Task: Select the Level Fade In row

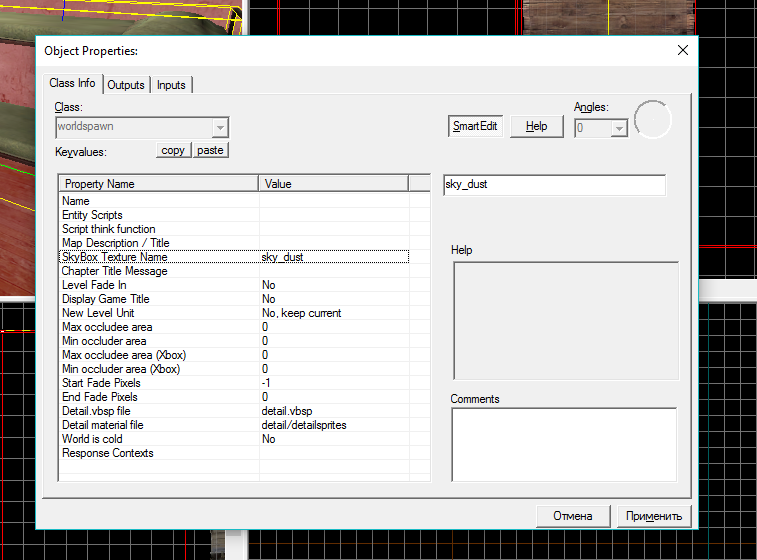Action: (x=235, y=285)
